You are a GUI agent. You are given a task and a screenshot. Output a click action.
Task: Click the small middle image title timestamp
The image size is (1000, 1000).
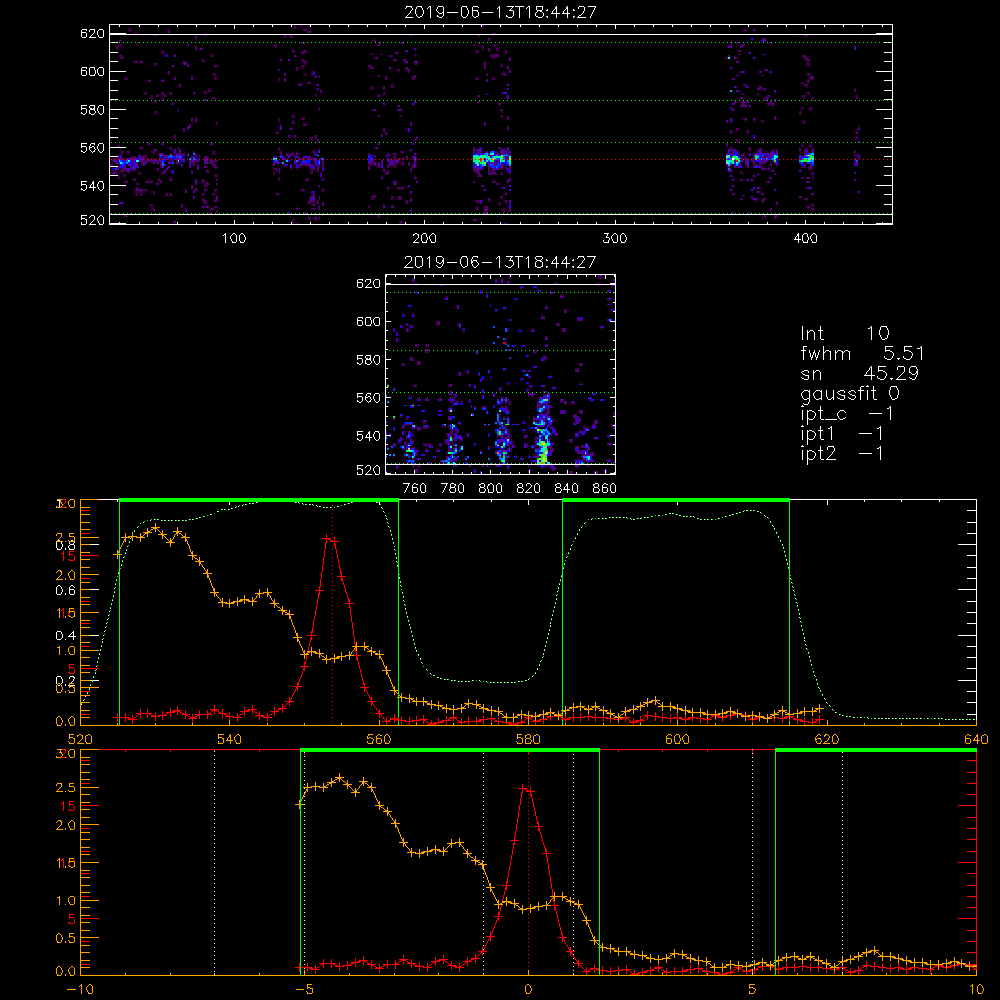(x=501, y=262)
